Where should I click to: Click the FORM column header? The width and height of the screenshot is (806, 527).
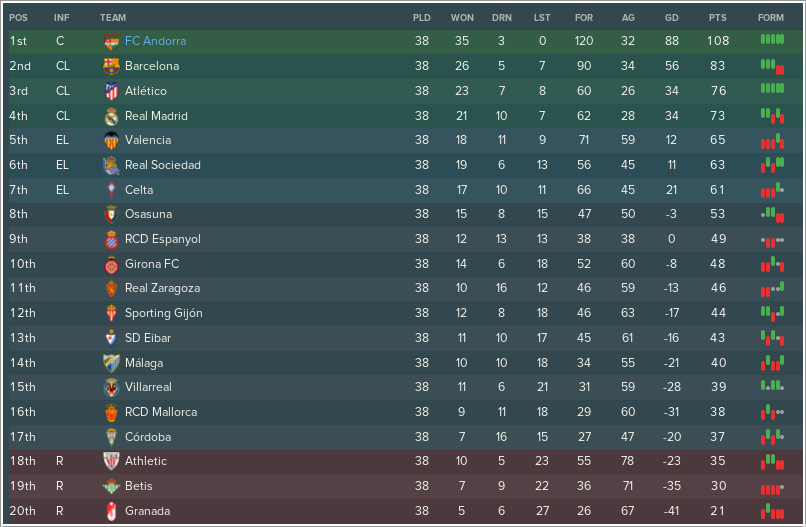tap(771, 17)
